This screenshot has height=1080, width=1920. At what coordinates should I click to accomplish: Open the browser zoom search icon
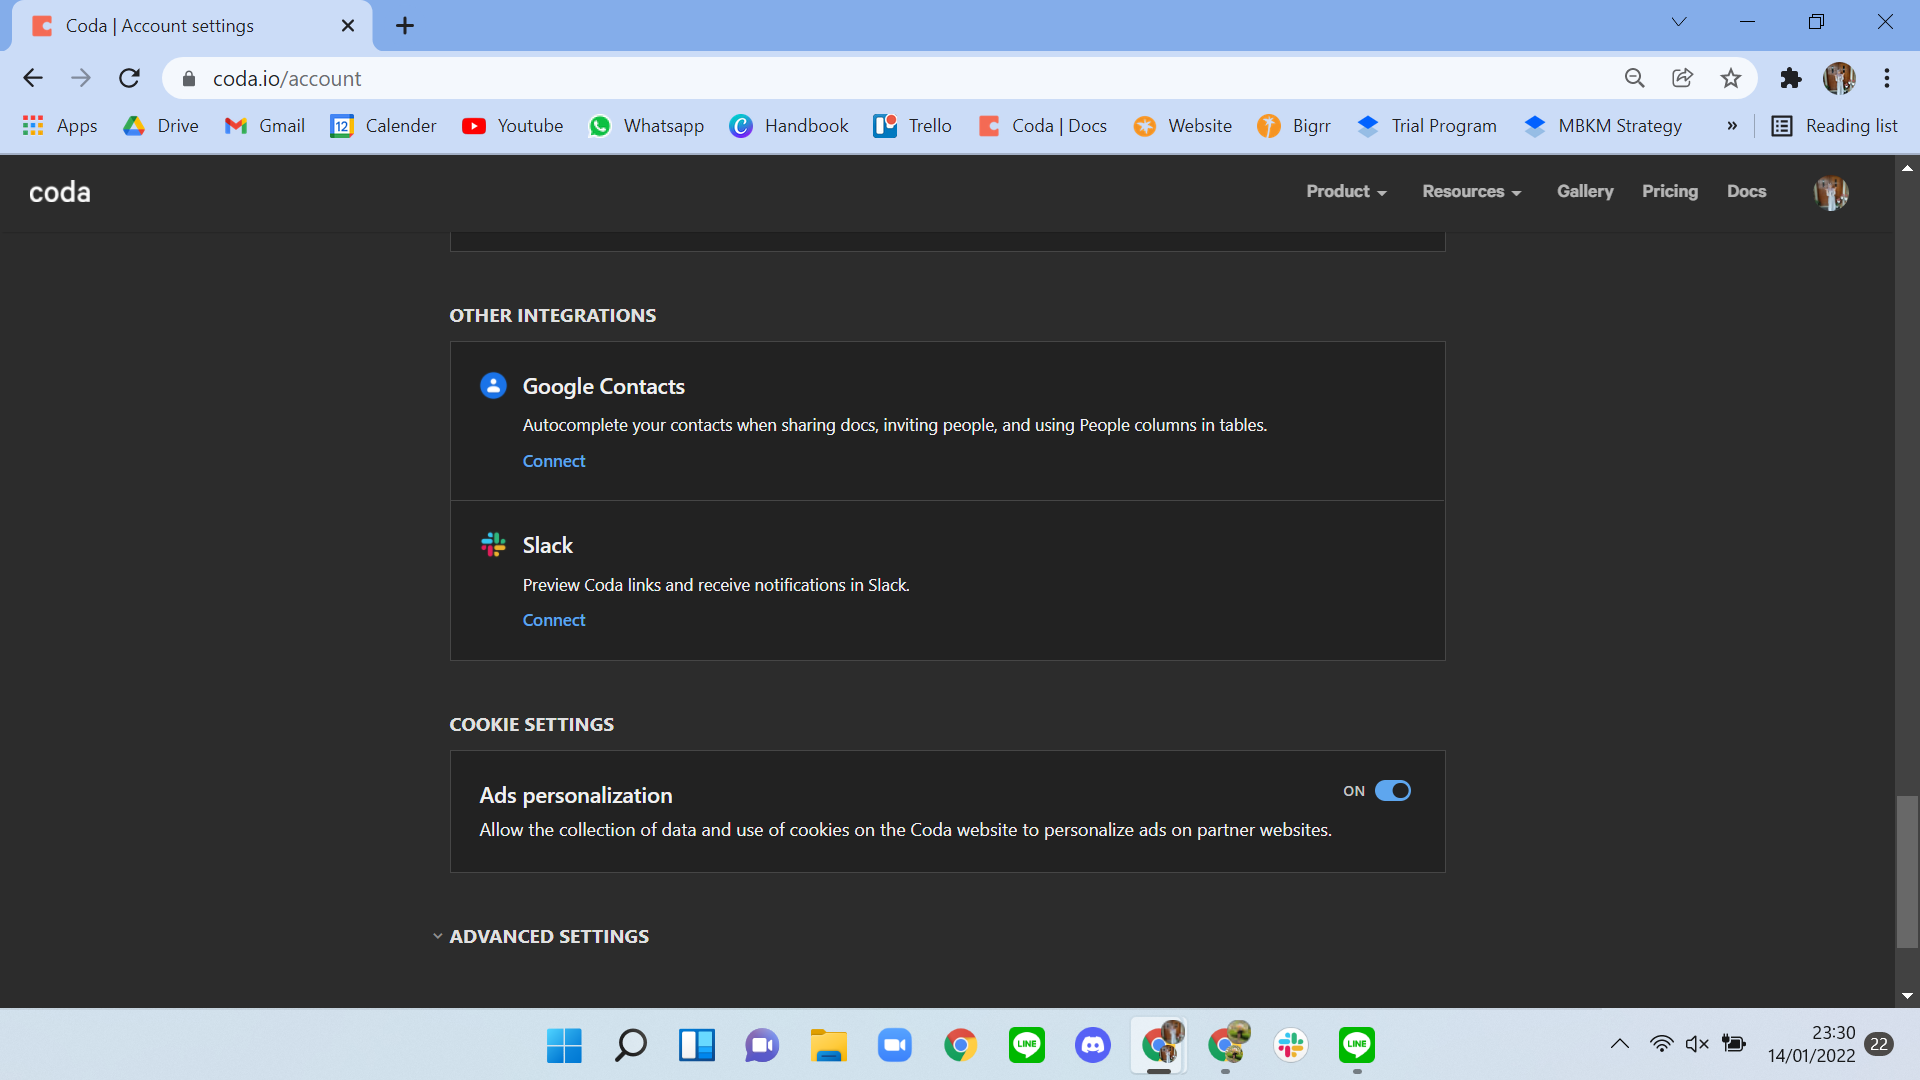coord(1635,78)
